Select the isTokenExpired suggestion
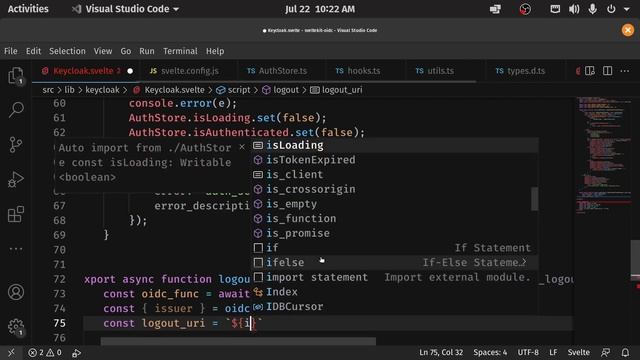 click(395, 160)
